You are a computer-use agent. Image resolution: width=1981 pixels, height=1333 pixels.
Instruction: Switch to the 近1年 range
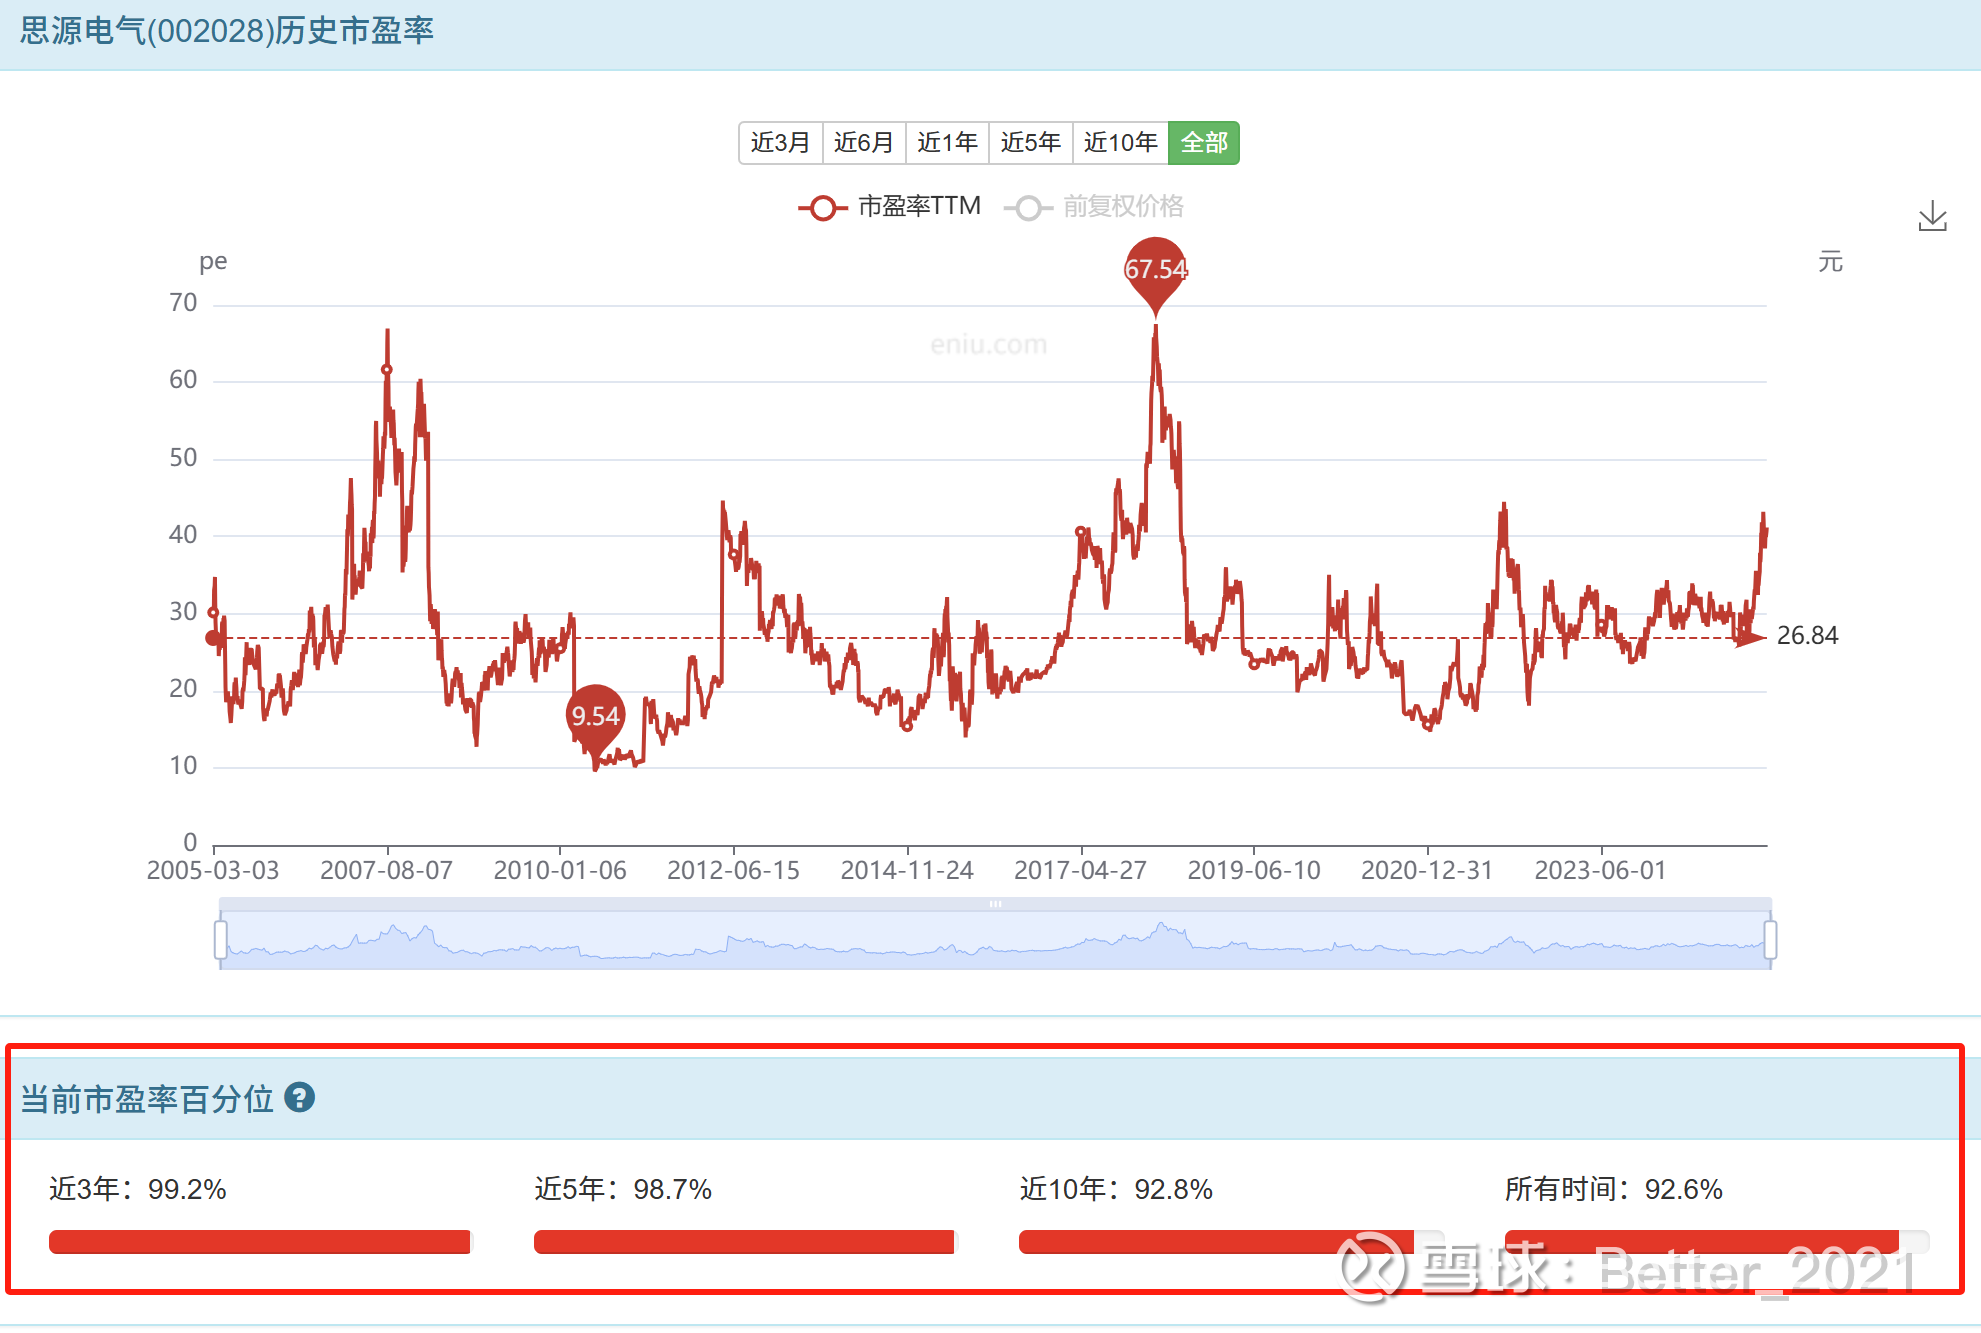pyautogui.click(x=947, y=143)
